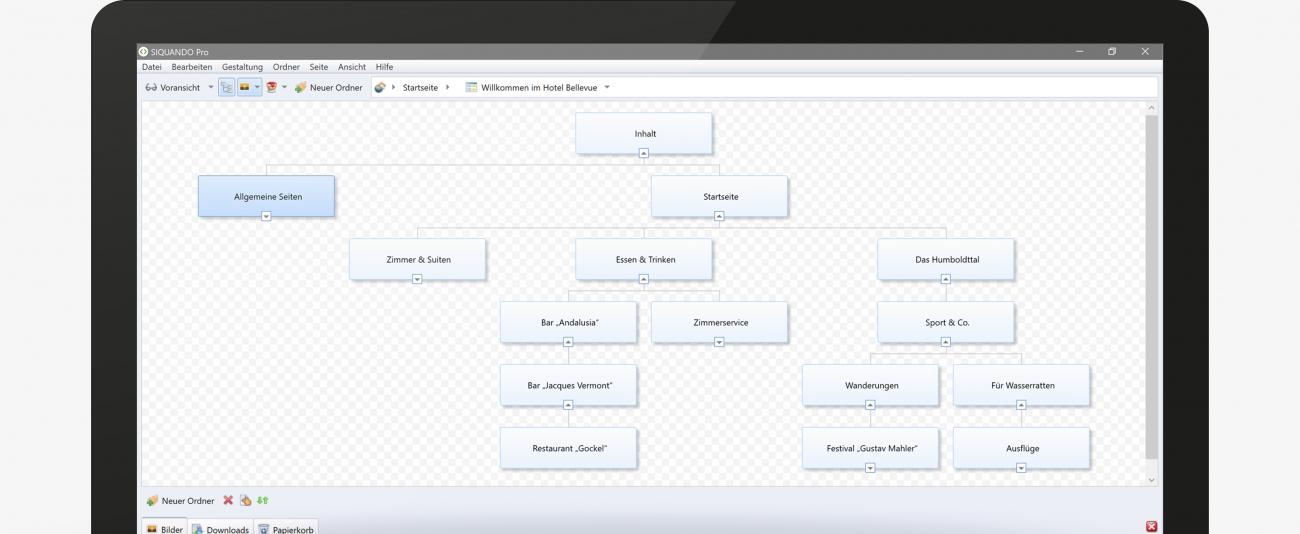Open the Voransicht dropdown arrow
This screenshot has height=534, width=1300.
click(x=210, y=87)
